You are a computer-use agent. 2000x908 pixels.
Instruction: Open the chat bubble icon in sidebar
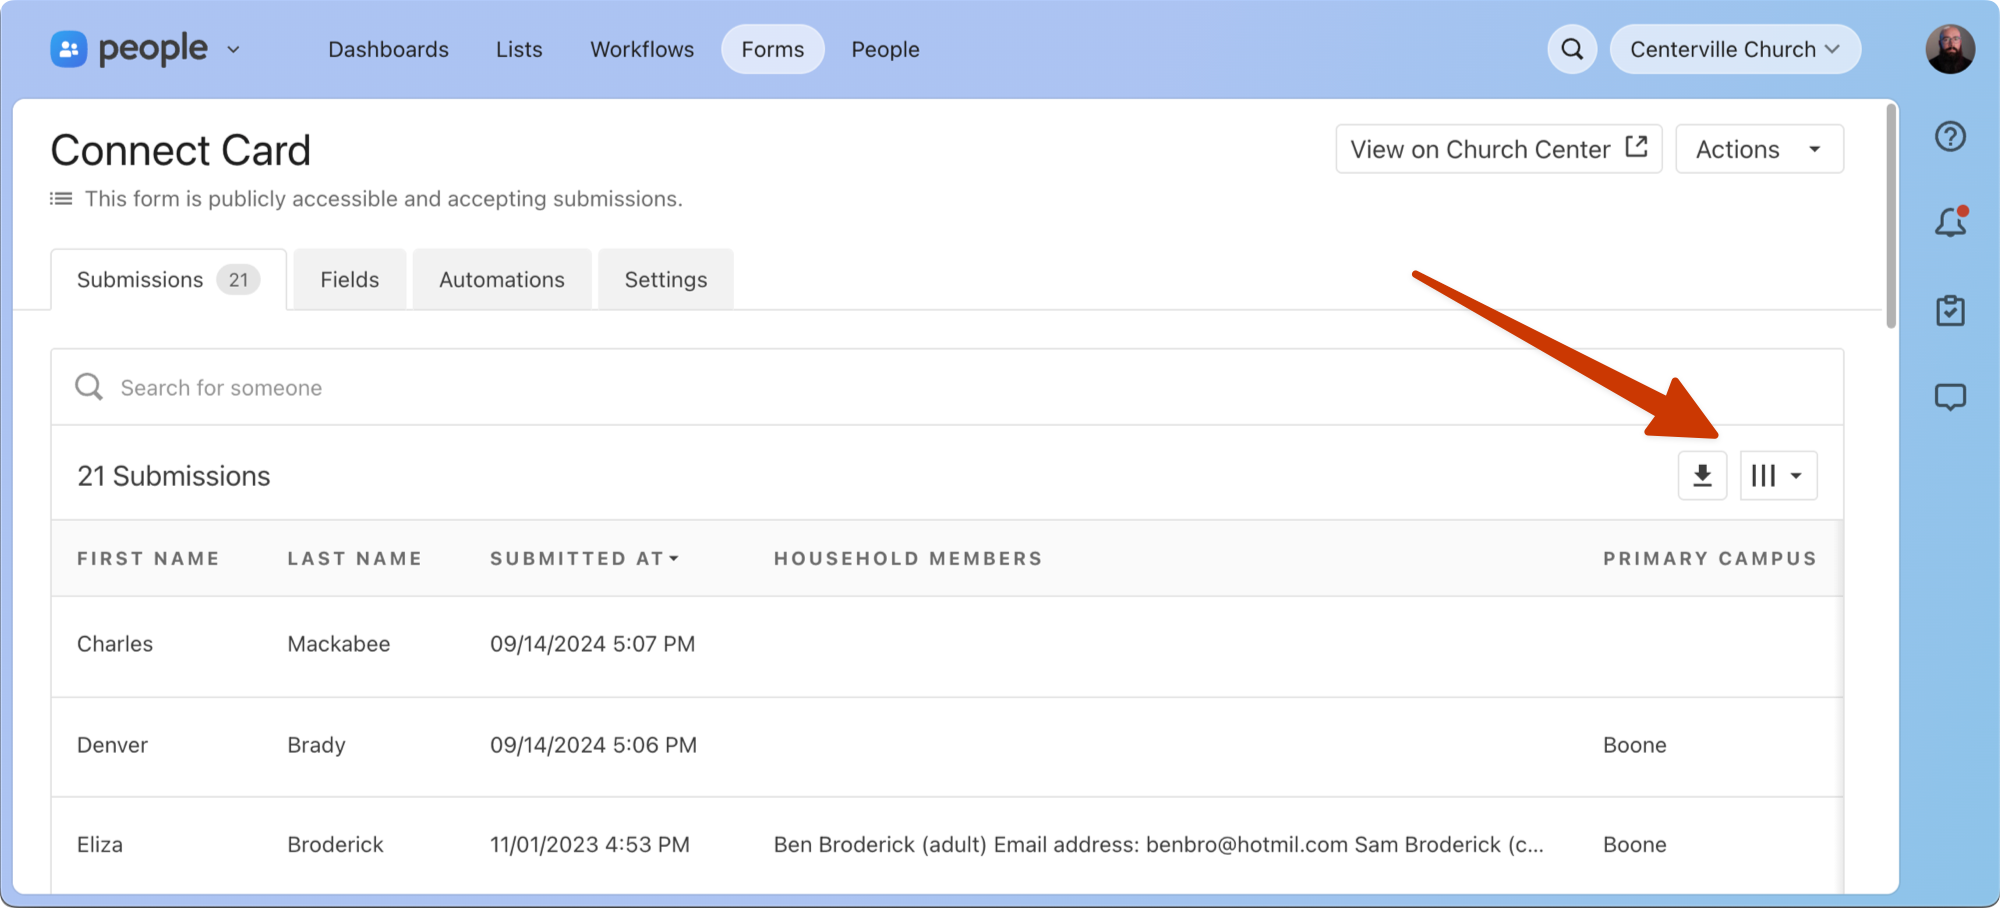(1949, 395)
